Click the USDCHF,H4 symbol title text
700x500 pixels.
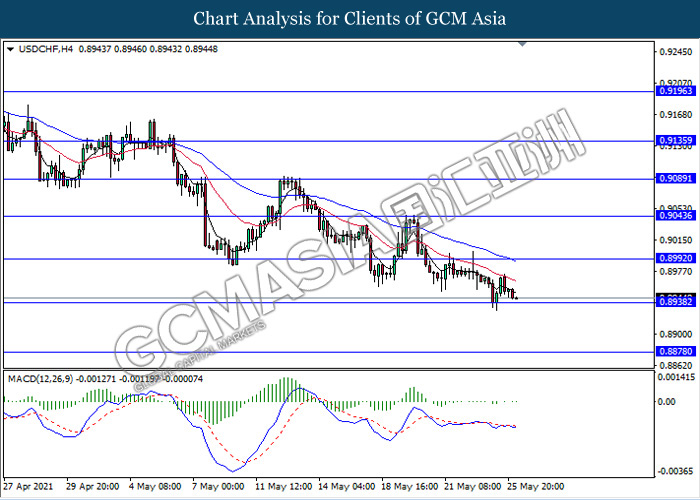tap(46, 49)
